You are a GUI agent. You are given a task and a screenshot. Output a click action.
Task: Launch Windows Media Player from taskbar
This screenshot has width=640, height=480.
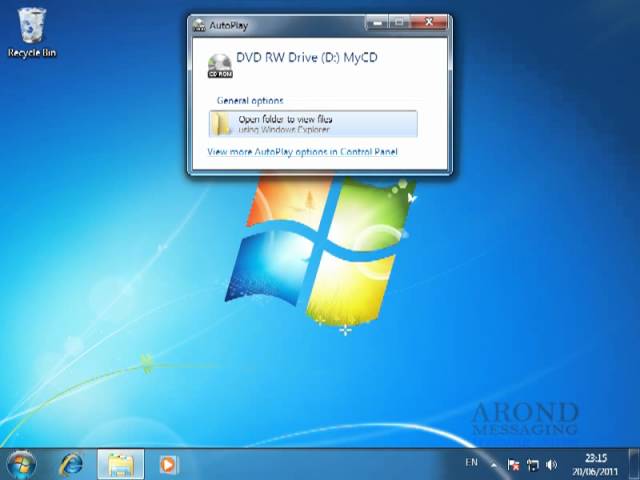coord(169,465)
